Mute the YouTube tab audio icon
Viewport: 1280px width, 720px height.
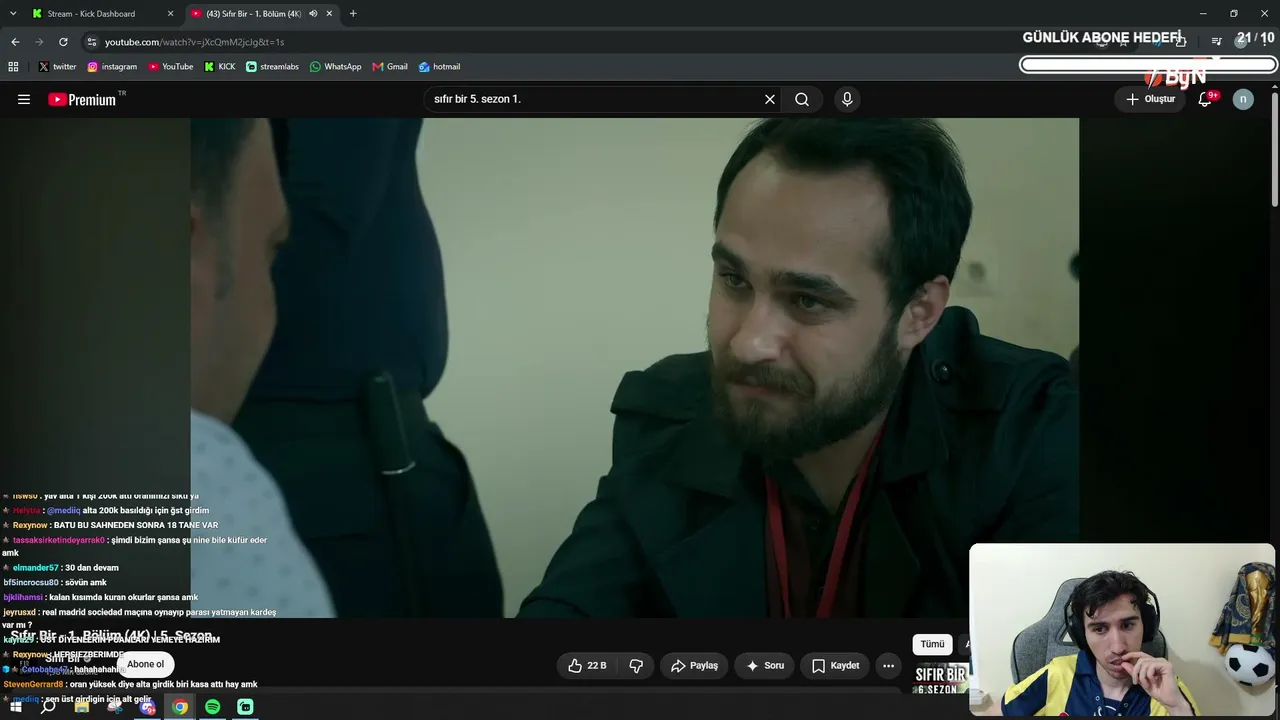pos(313,14)
